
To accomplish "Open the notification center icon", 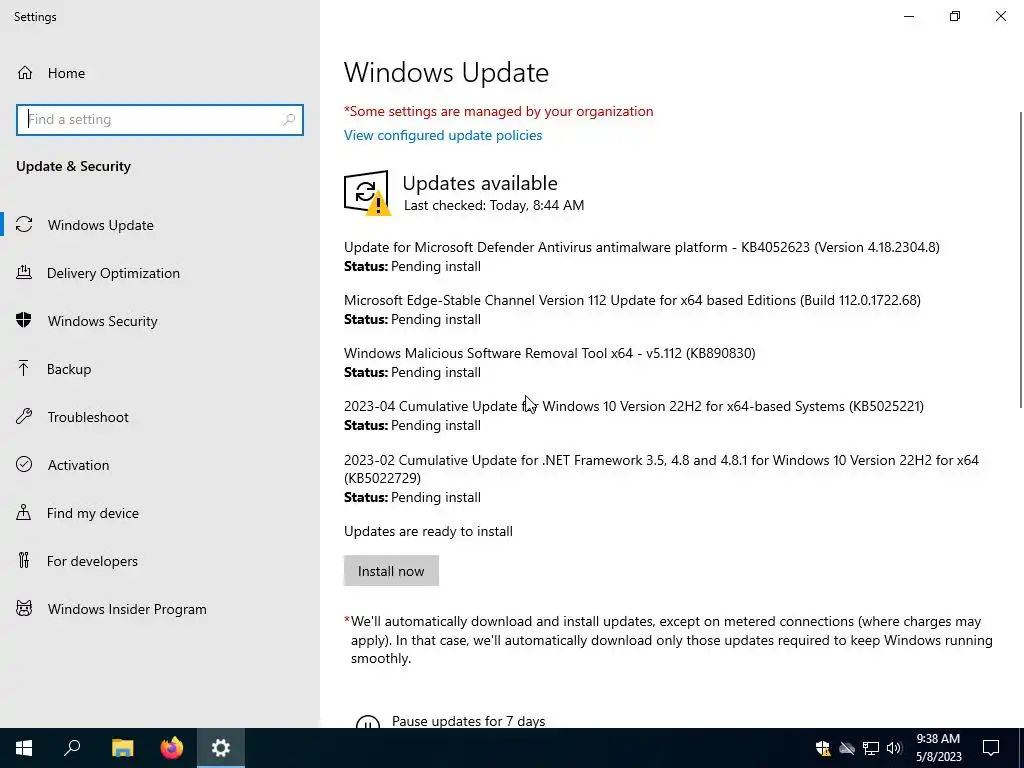I will pyautogui.click(x=991, y=748).
